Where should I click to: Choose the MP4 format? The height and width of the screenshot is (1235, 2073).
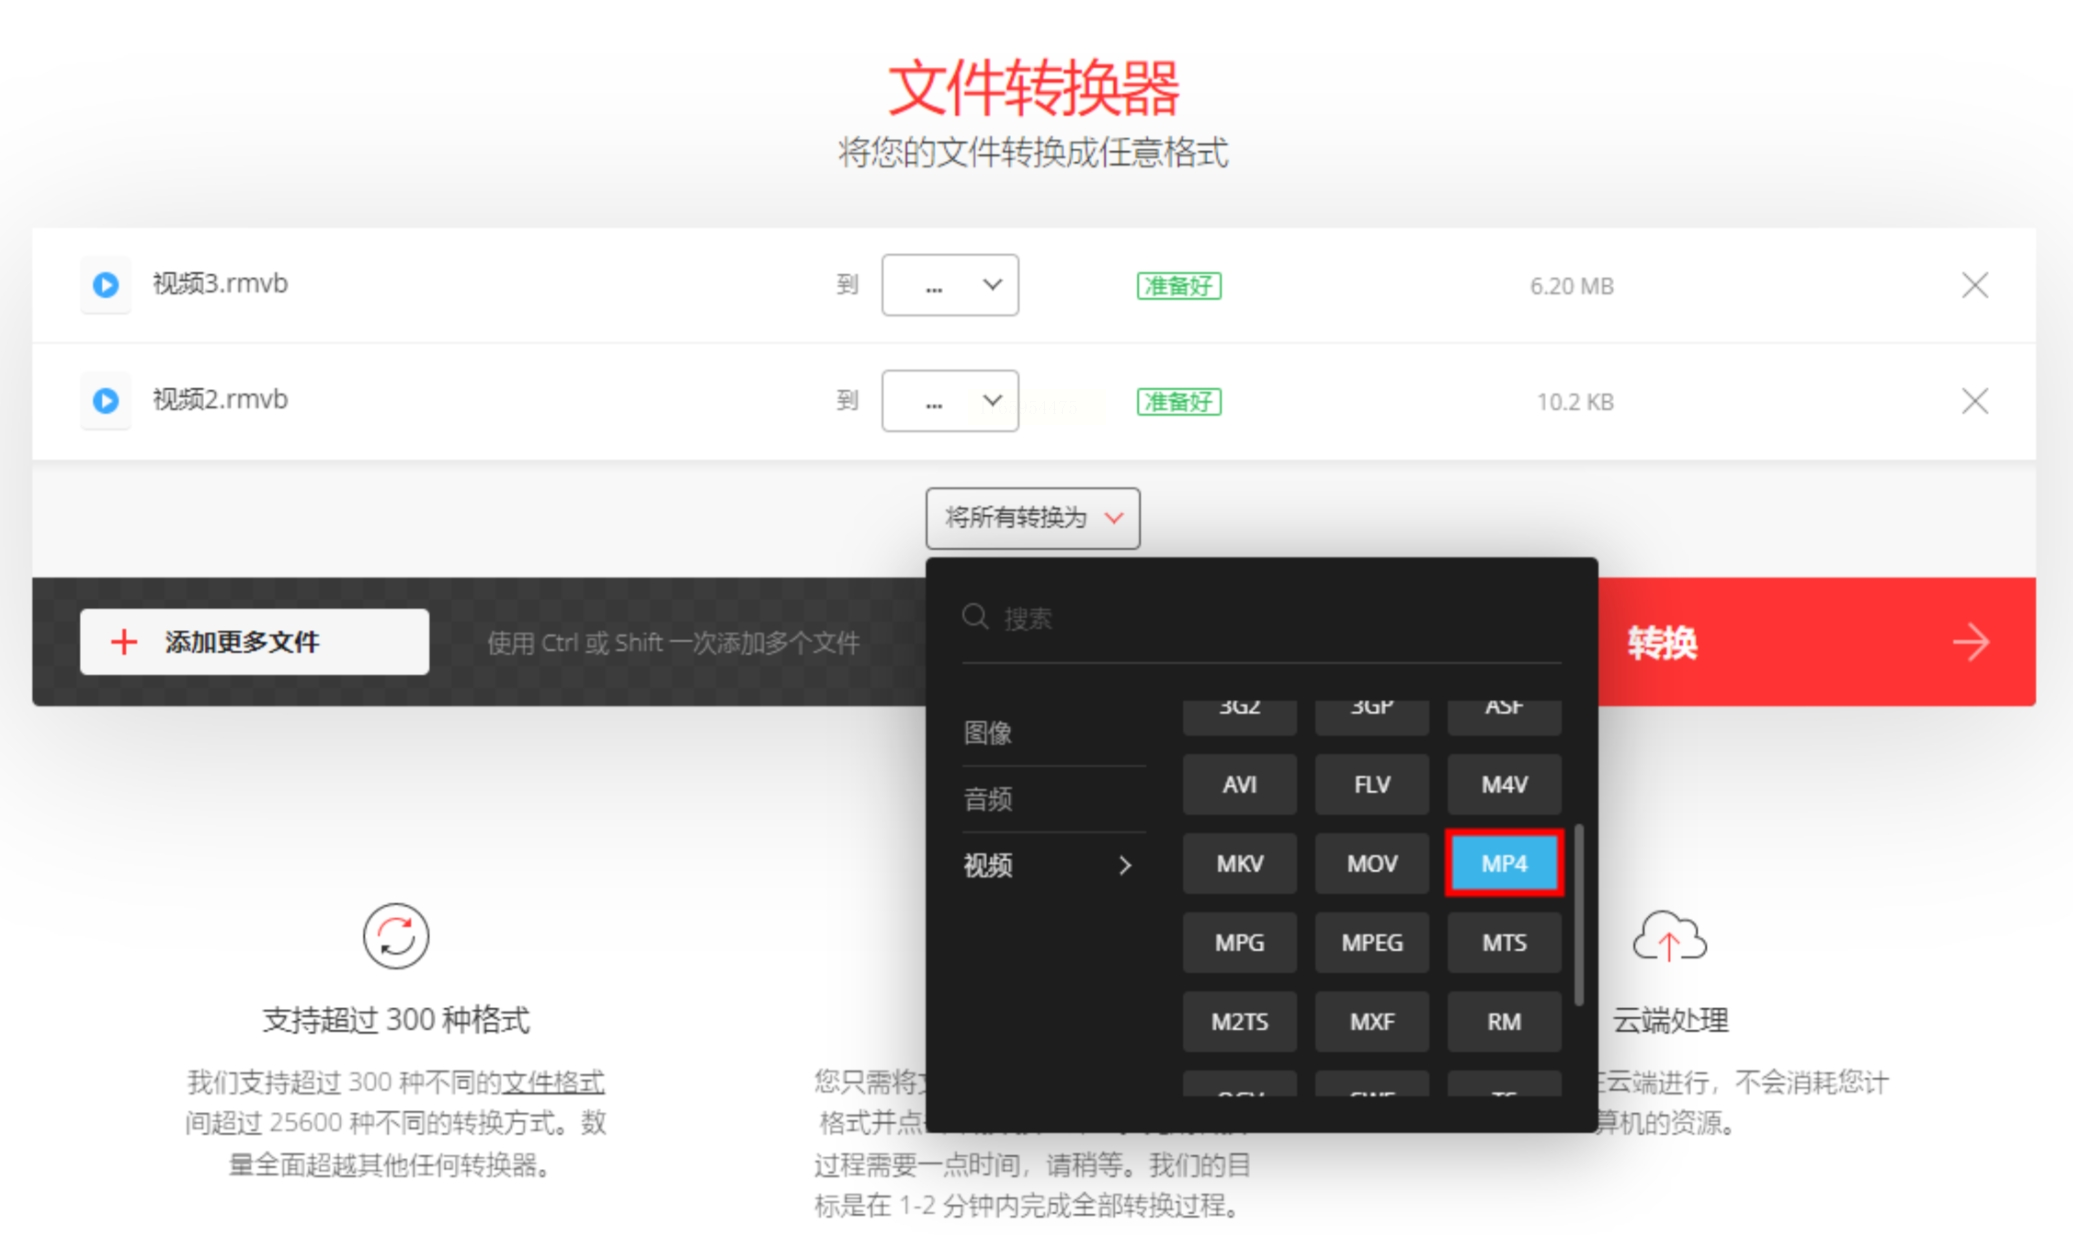coord(1503,863)
